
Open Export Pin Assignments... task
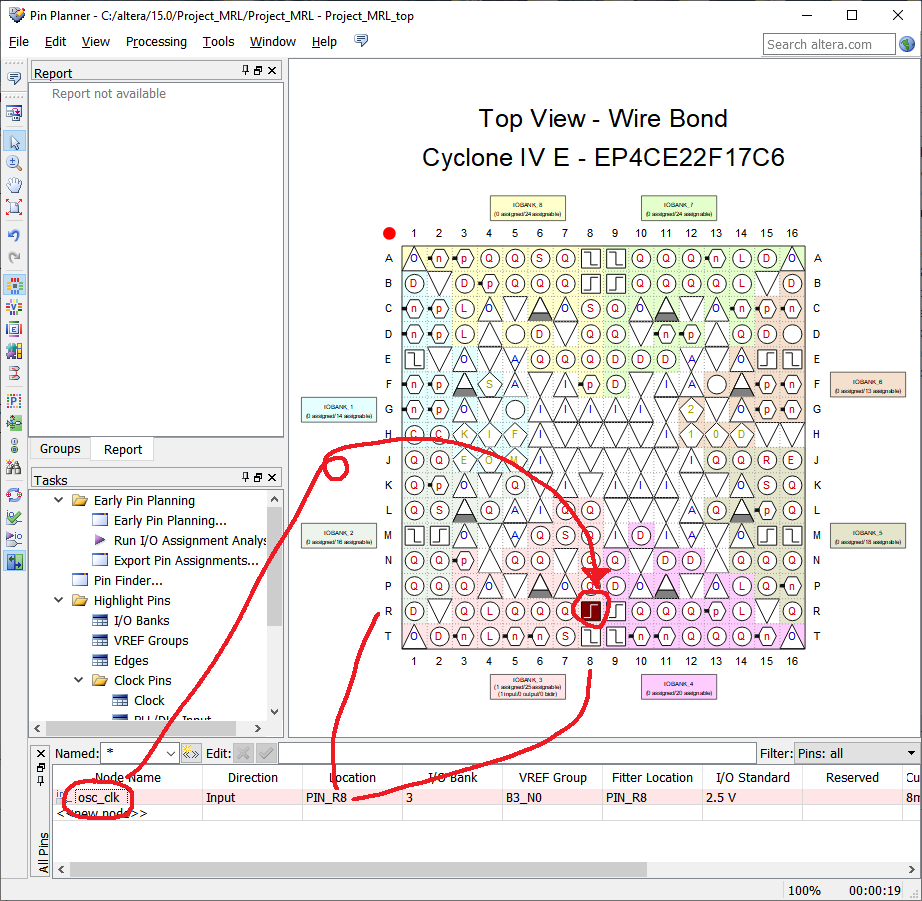[x=186, y=560]
